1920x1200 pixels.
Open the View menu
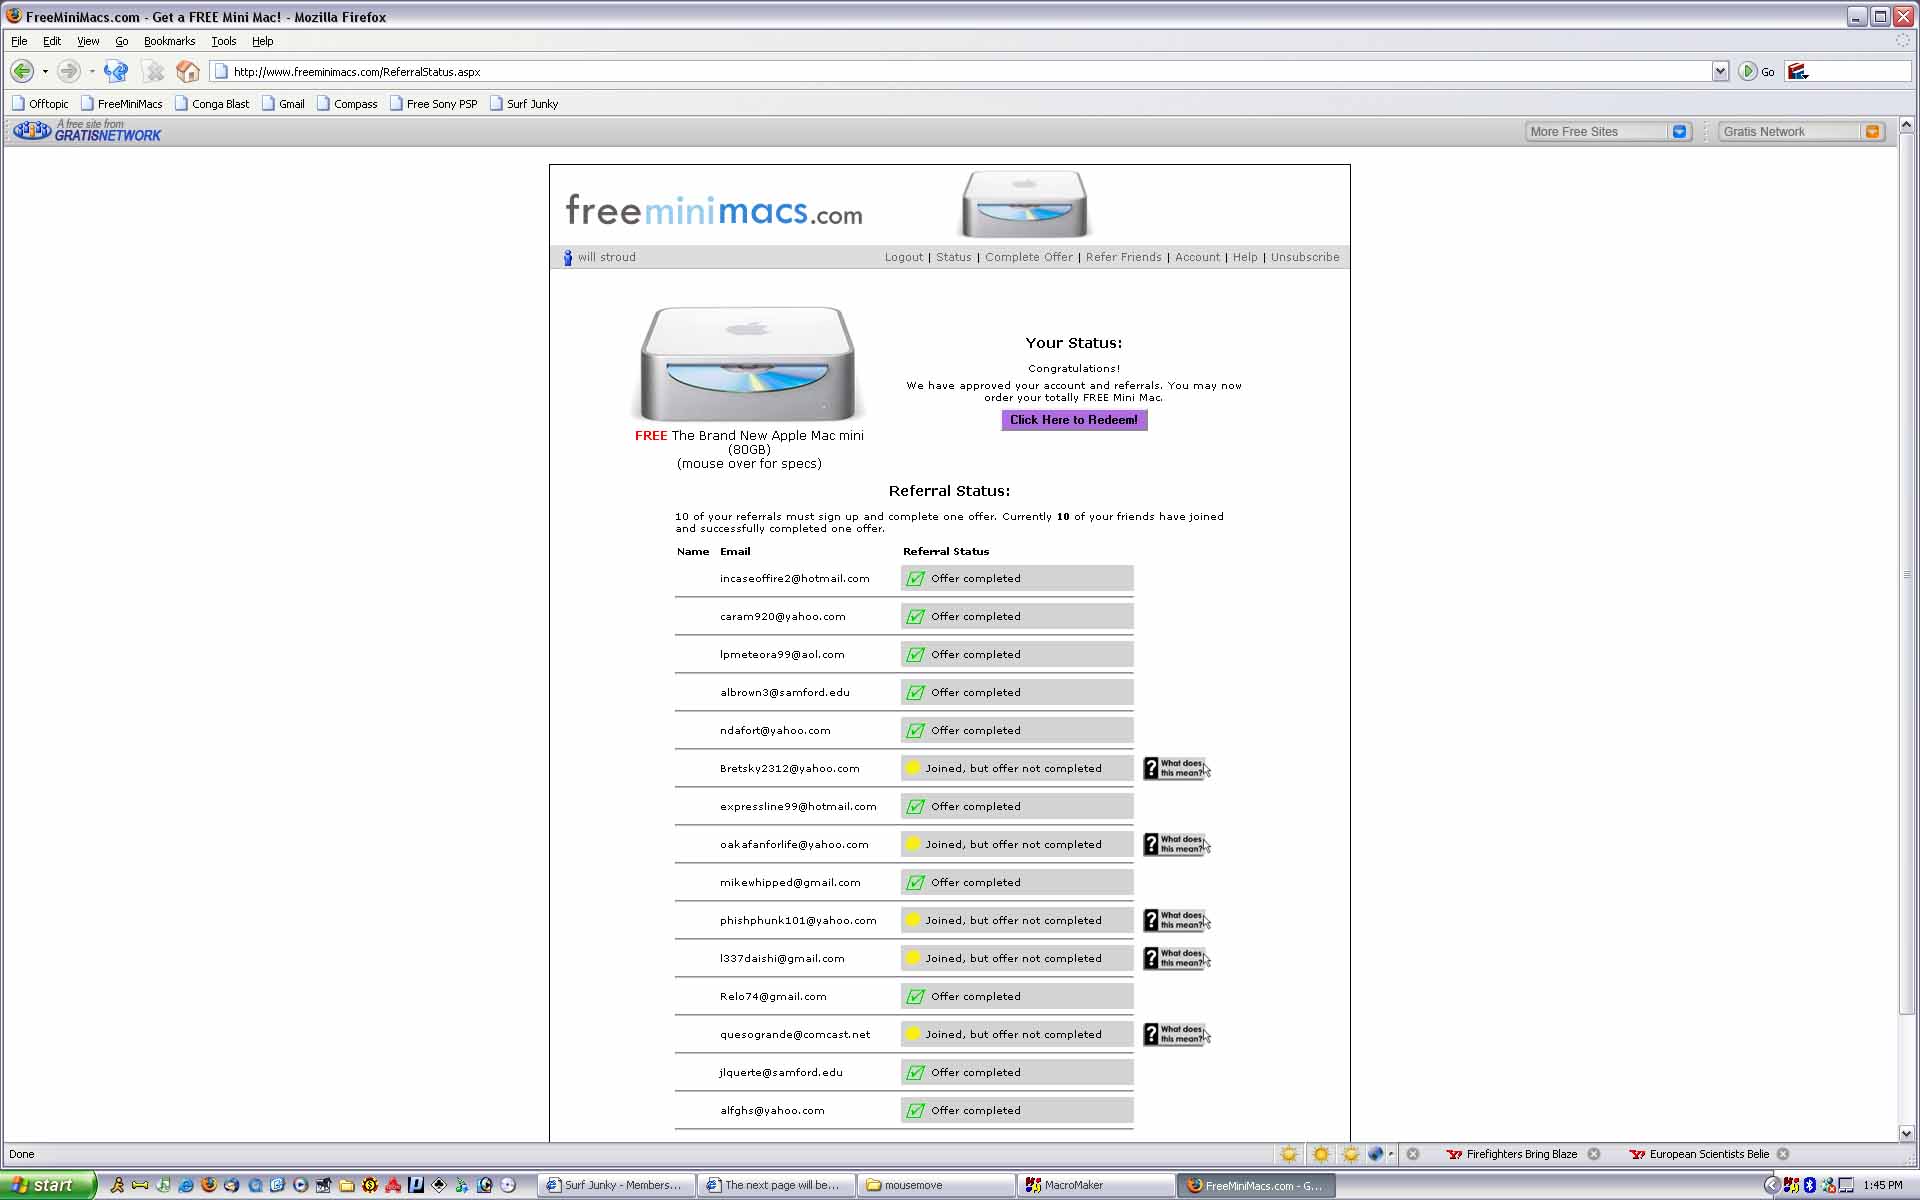(88, 41)
